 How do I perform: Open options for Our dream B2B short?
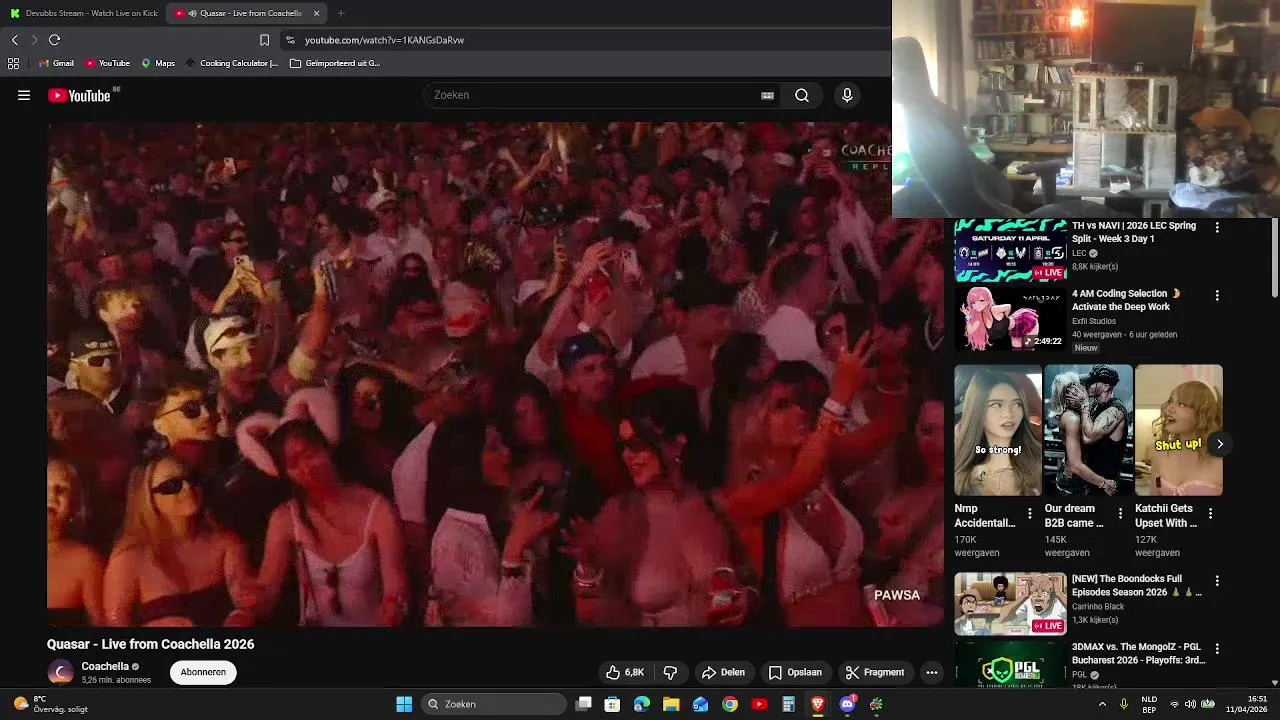[x=1120, y=513]
